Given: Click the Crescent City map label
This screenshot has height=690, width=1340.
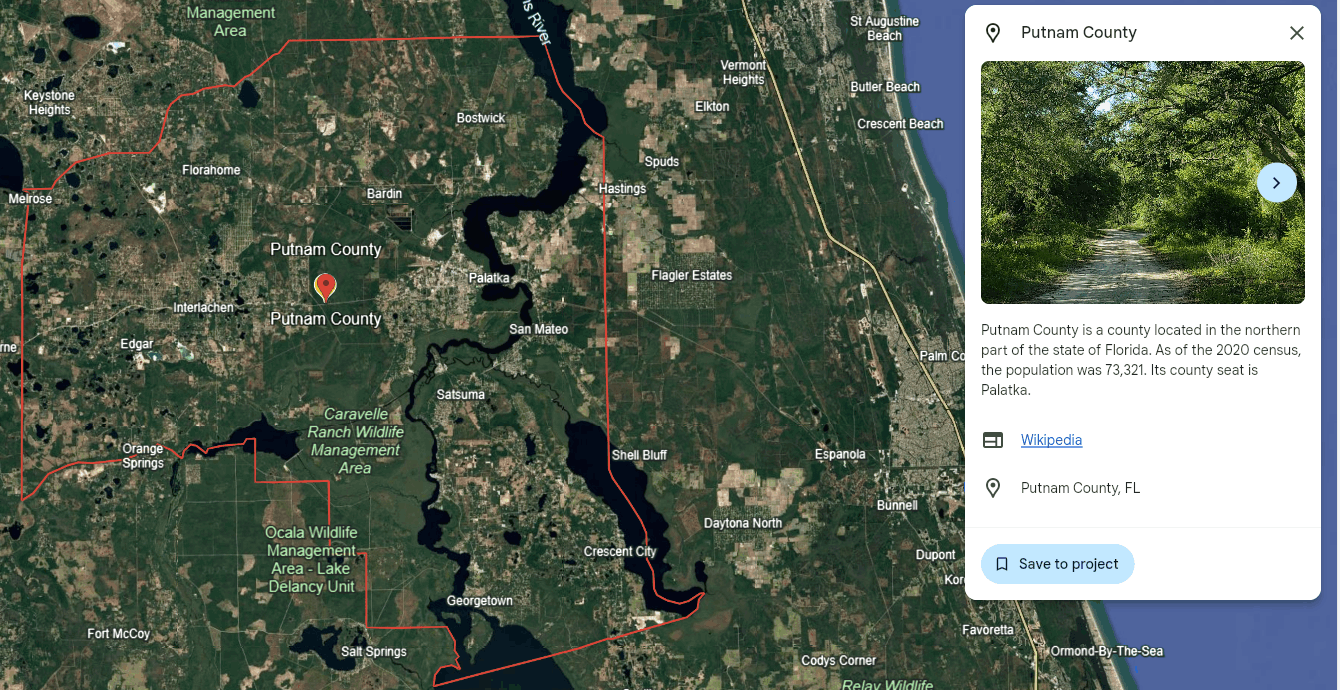Looking at the screenshot, I should [620, 551].
